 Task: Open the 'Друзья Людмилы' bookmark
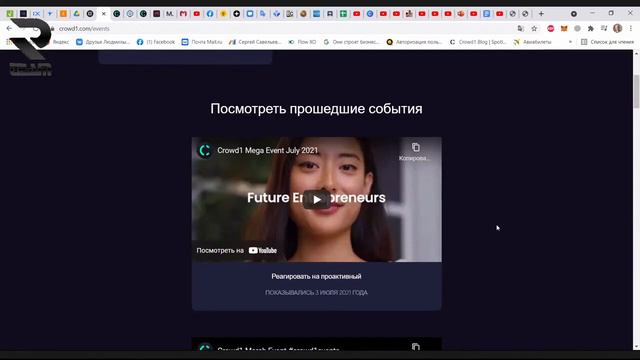[x=103, y=42]
